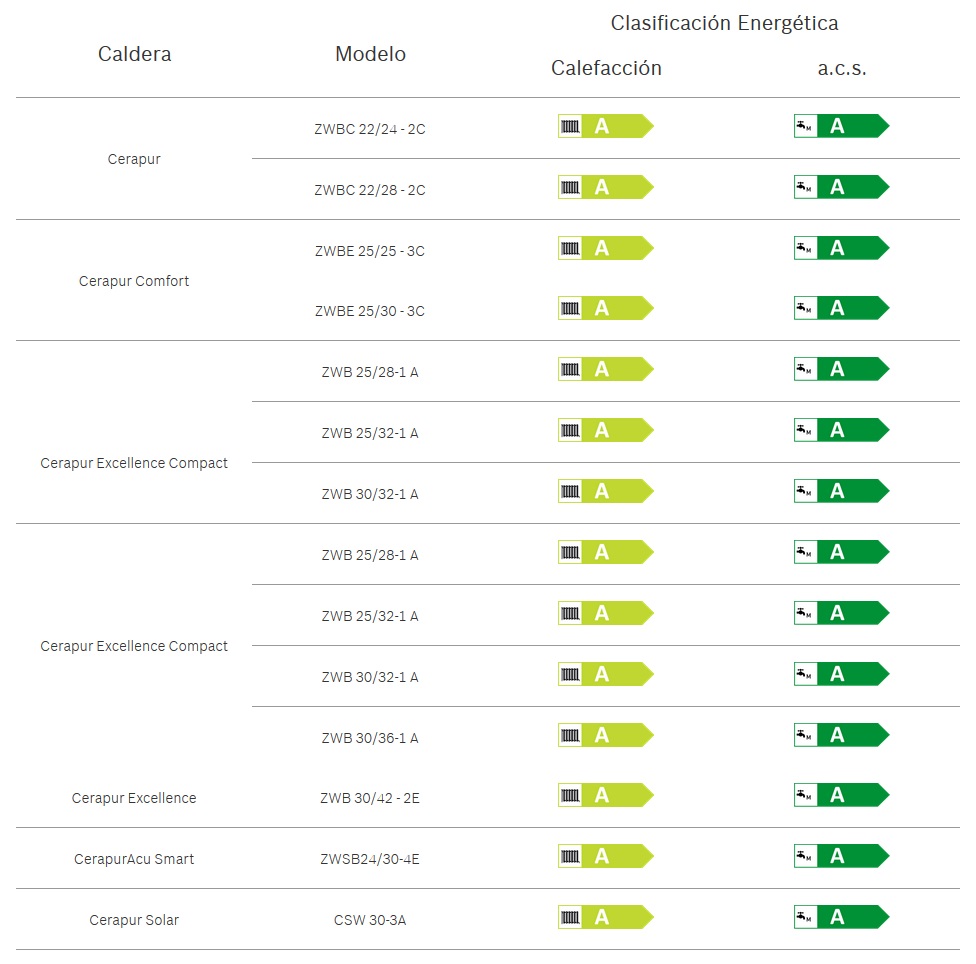Screen dimensions: 976x964
Task: Click the Caldera column header
Action: (134, 54)
